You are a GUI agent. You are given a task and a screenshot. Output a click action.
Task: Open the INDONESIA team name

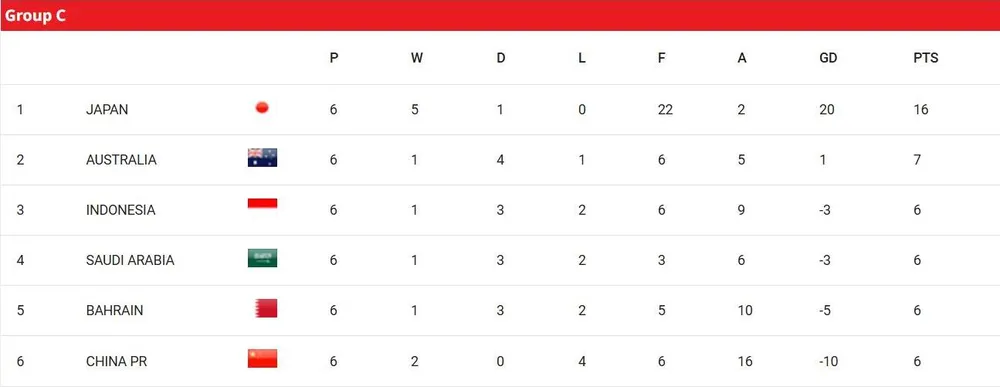click(x=121, y=210)
